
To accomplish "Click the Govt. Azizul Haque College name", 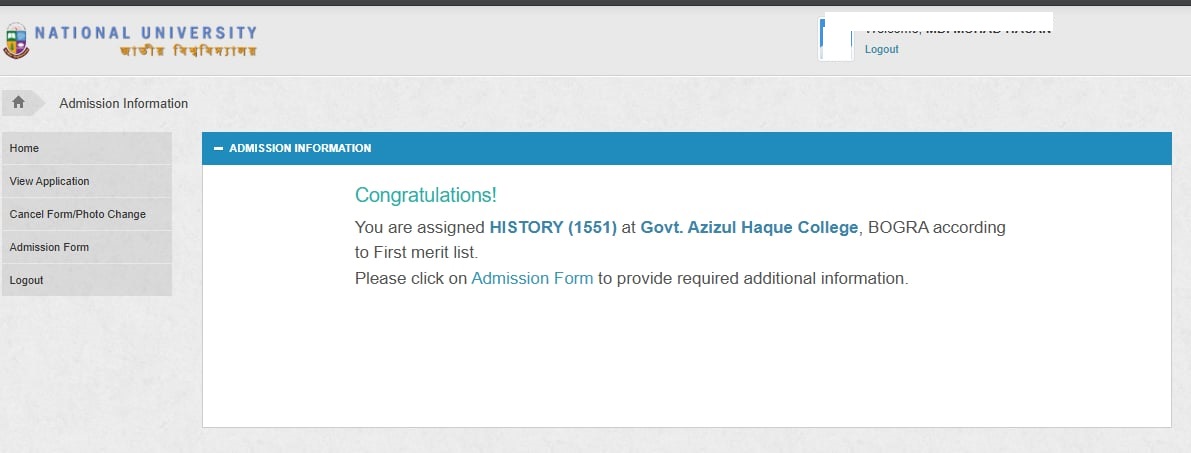I will coord(749,227).
